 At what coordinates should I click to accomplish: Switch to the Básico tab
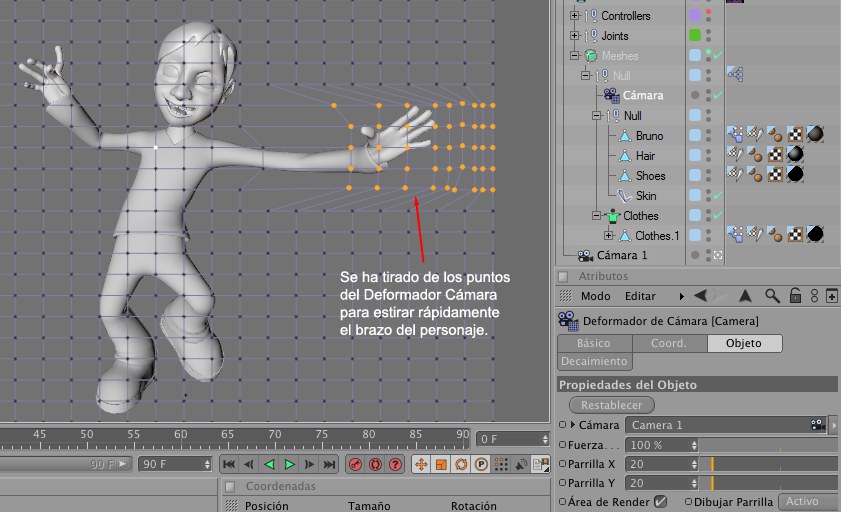pyautogui.click(x=594, y=343)
